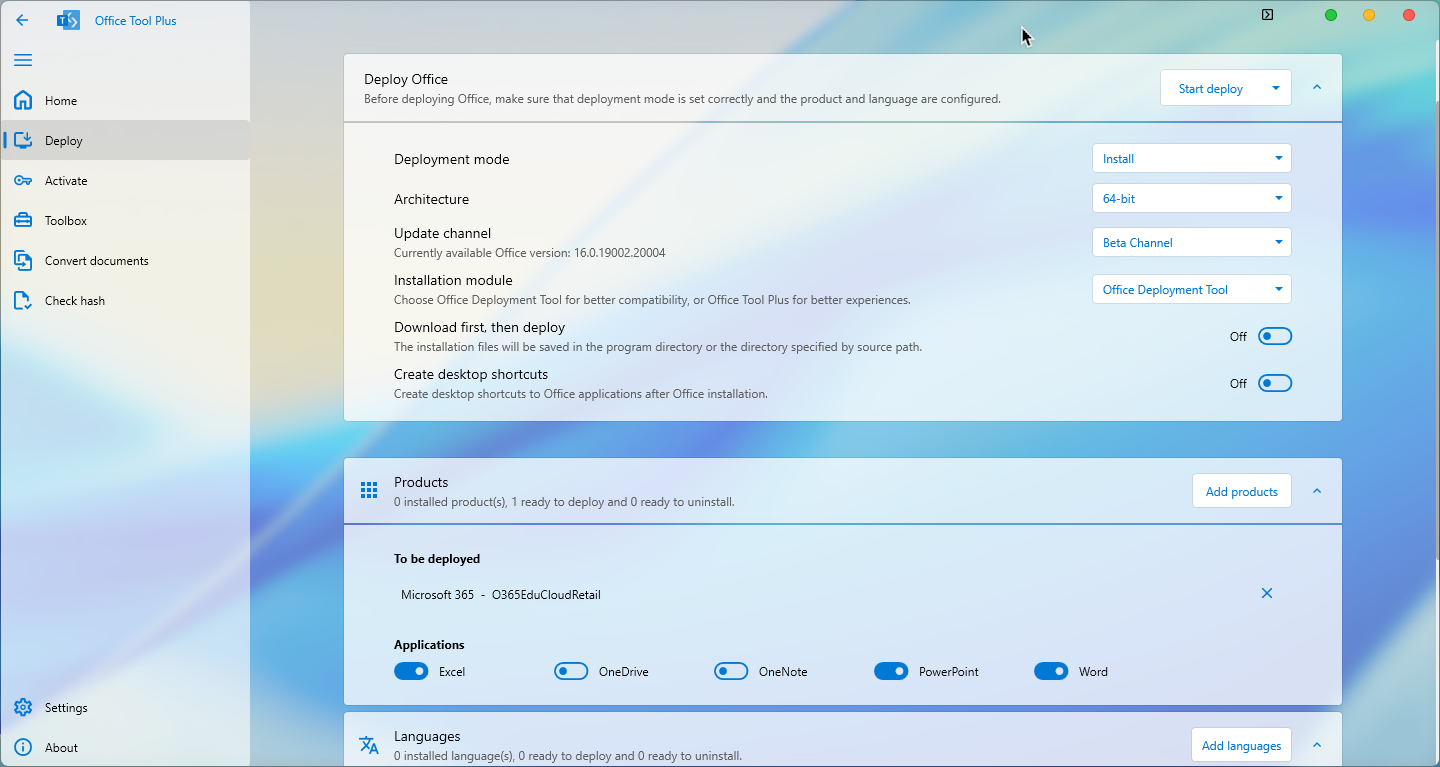Click the back arrow icon
Viewport: 1440px width, 767px height.
tap(22, 20)
